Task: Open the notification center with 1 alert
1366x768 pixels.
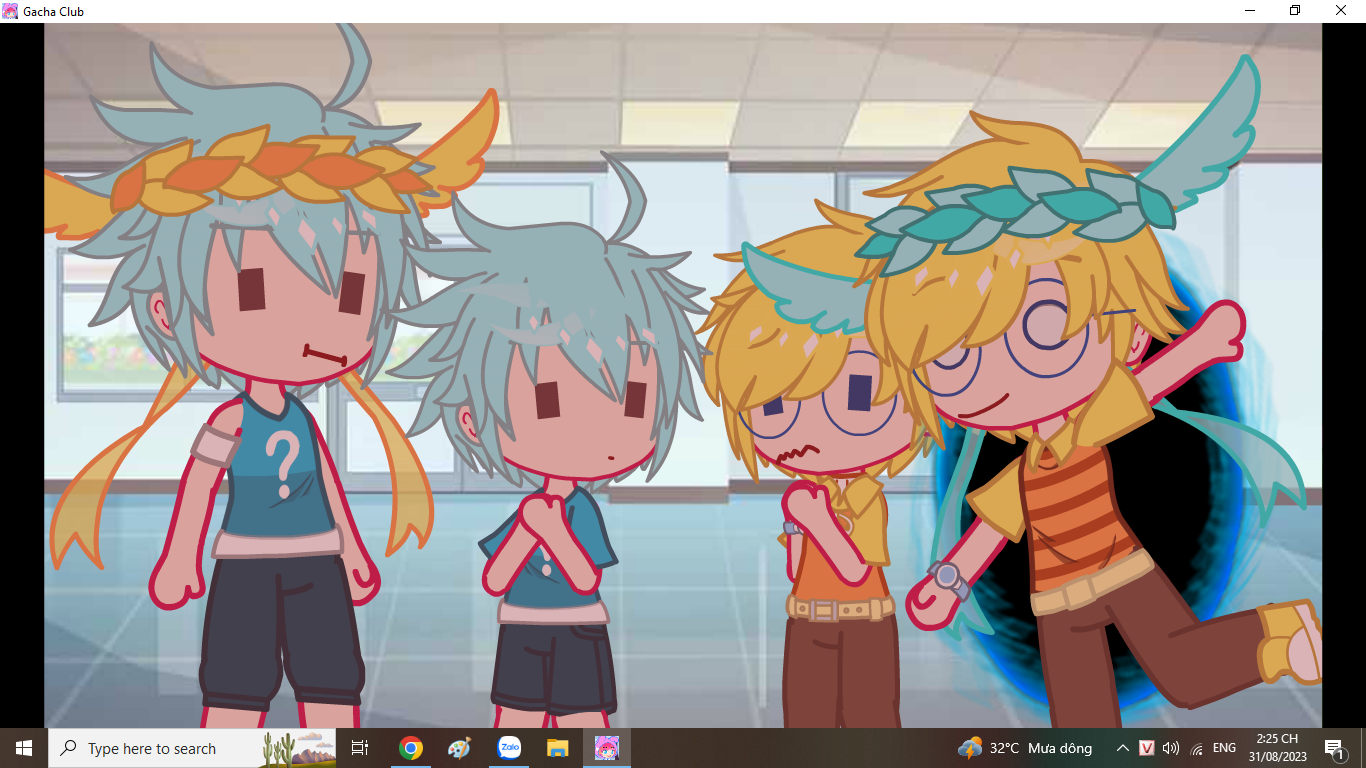Action: pos(1334,748)
